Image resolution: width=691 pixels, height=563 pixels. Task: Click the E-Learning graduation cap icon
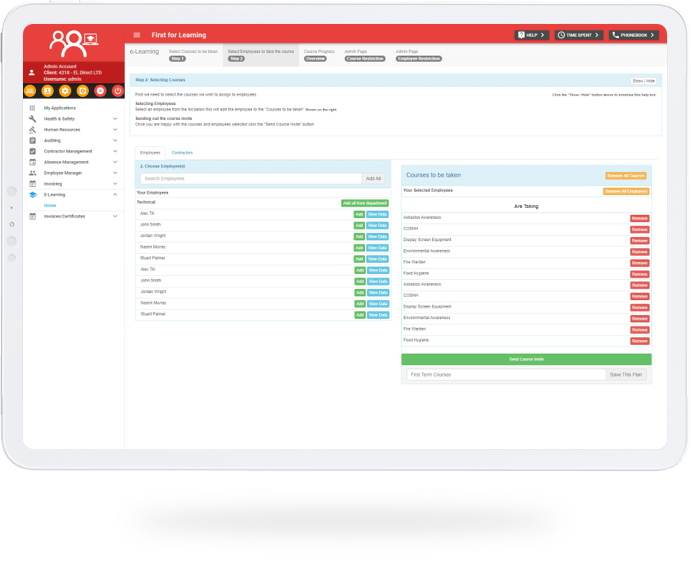32,194
